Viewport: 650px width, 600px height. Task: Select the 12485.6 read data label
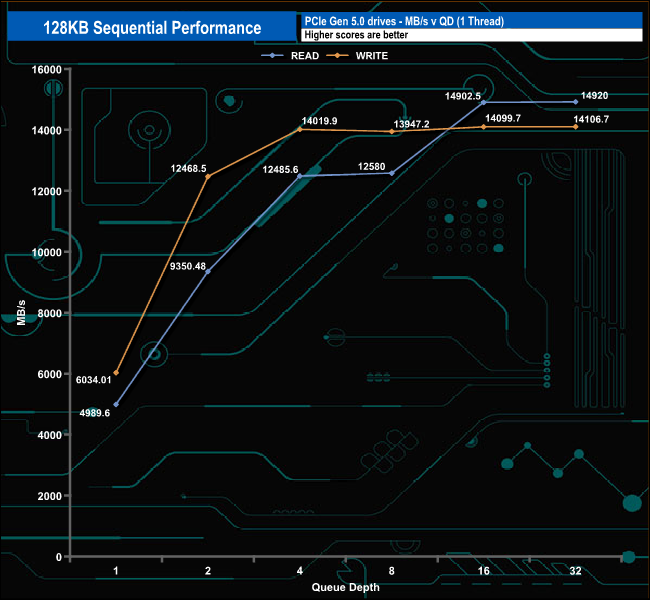pyautogui.click(x=280, y=170)
